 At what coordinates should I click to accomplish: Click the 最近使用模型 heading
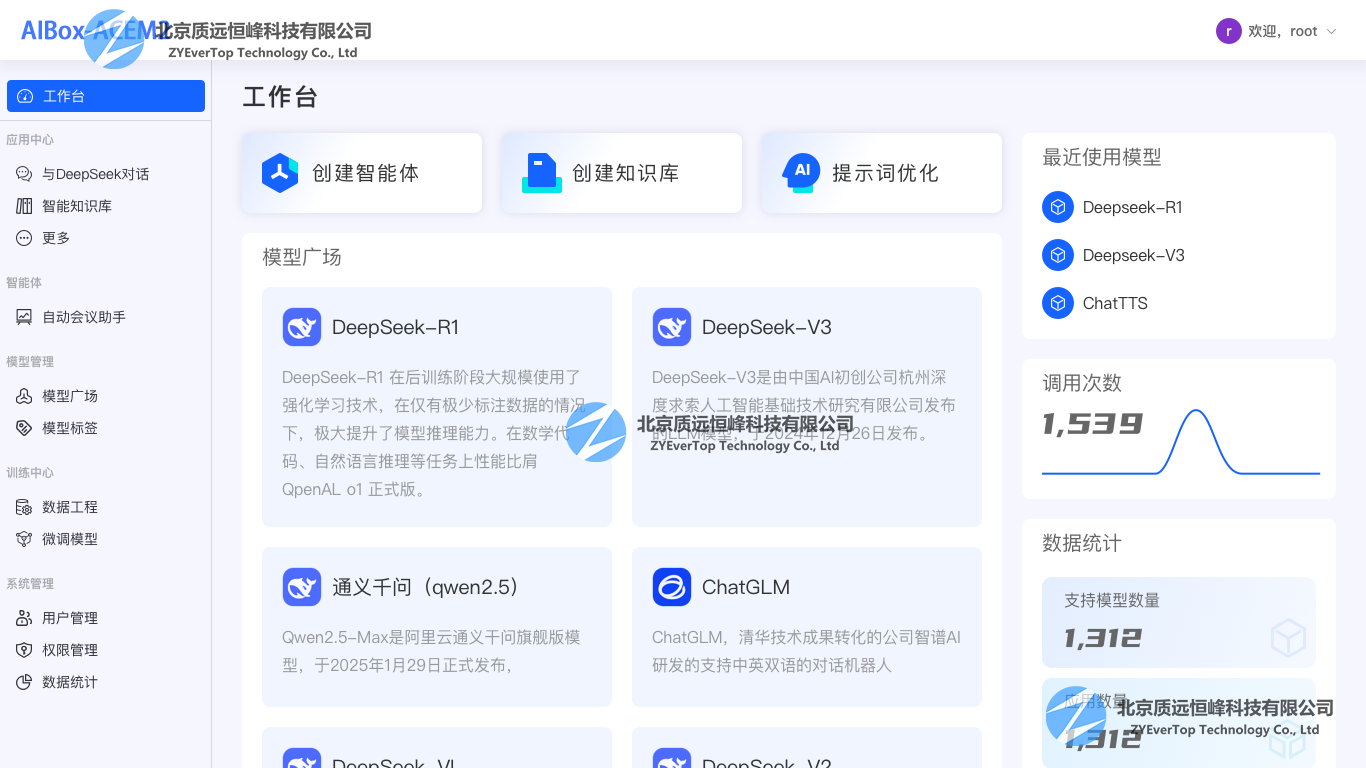(x=1102, y=157)
